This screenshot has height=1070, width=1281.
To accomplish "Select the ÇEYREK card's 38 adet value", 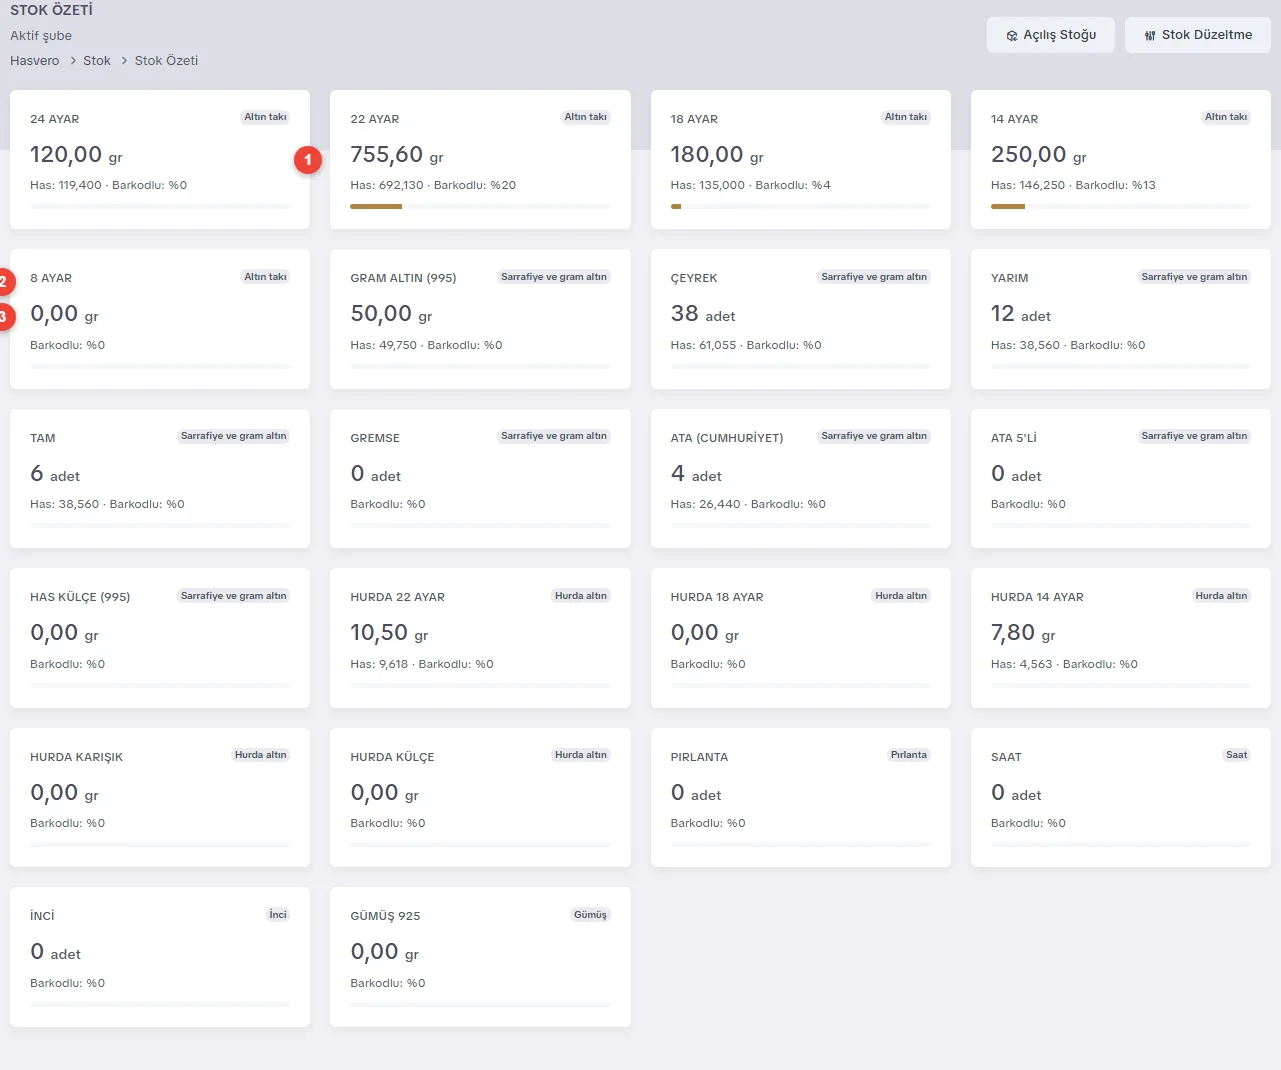I will (x=703, y=314).
